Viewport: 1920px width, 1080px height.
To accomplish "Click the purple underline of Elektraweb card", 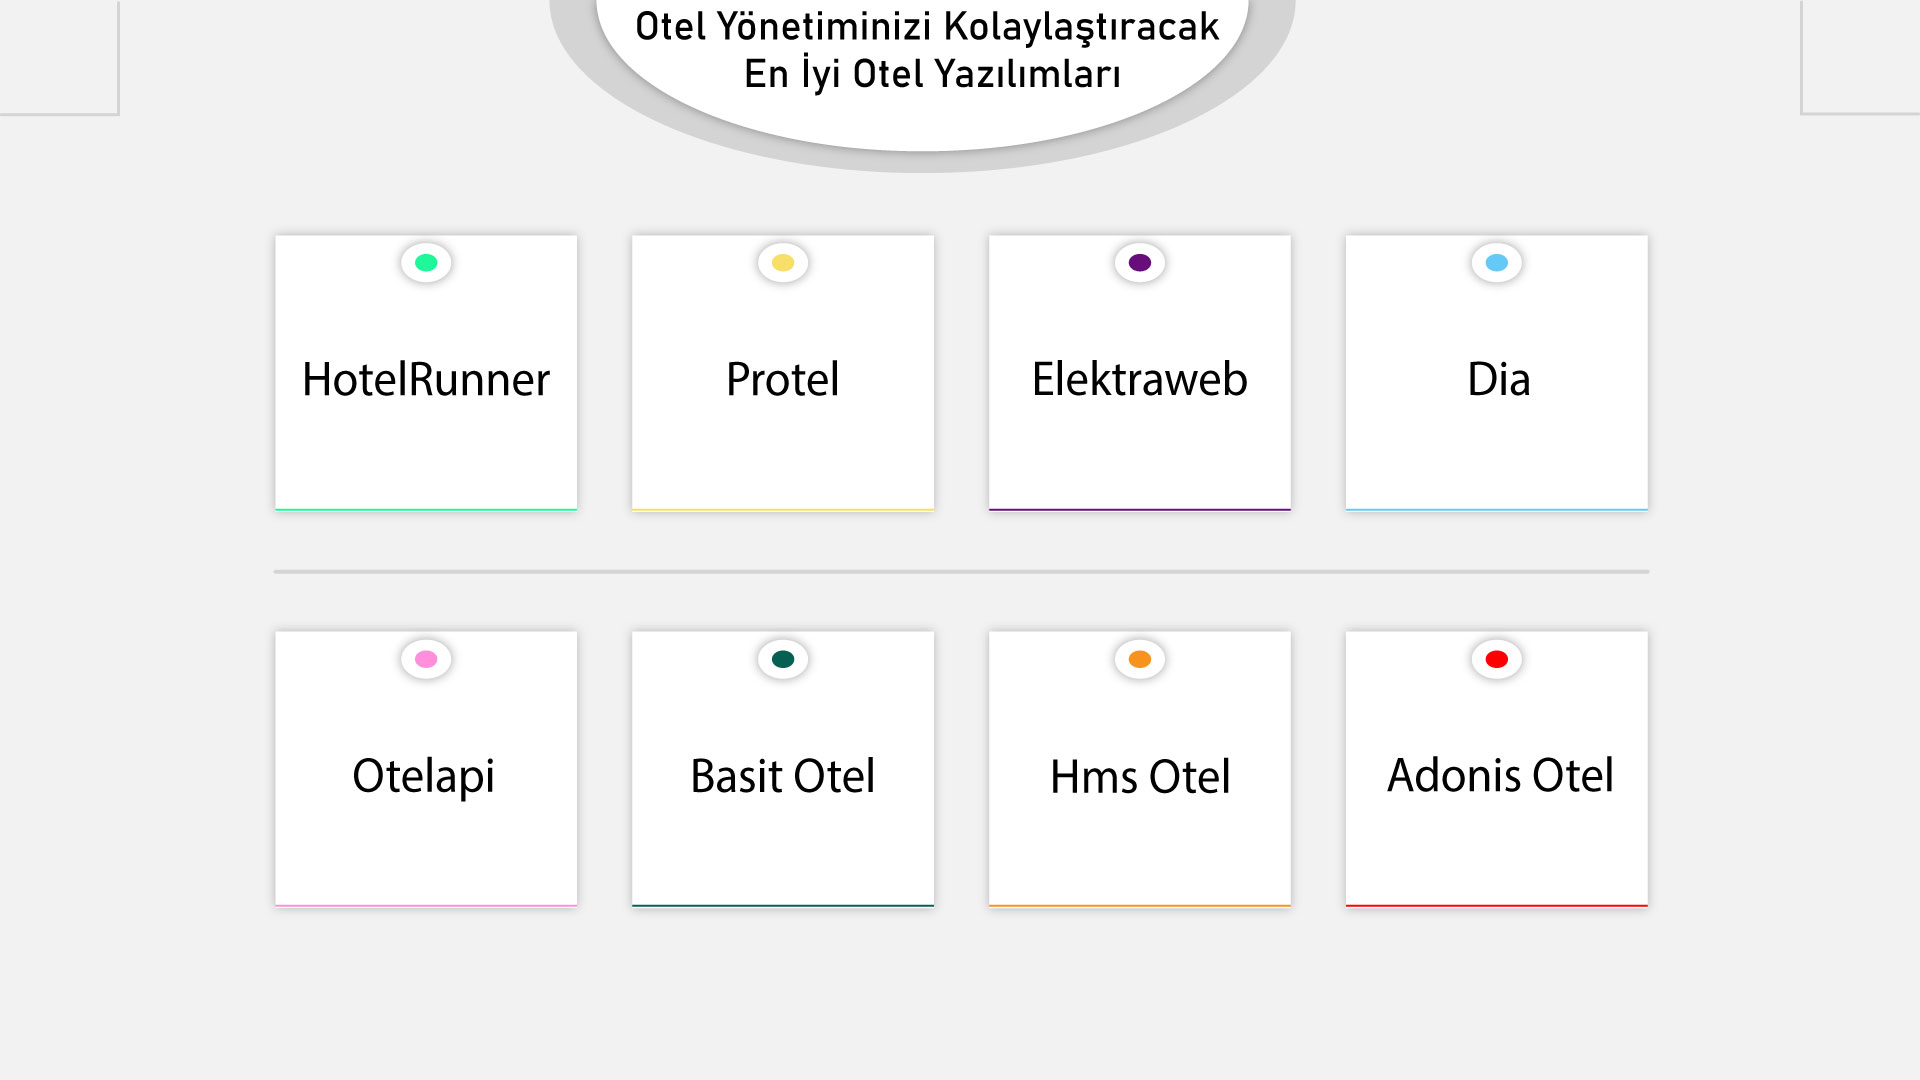I will click(1140, 509).
